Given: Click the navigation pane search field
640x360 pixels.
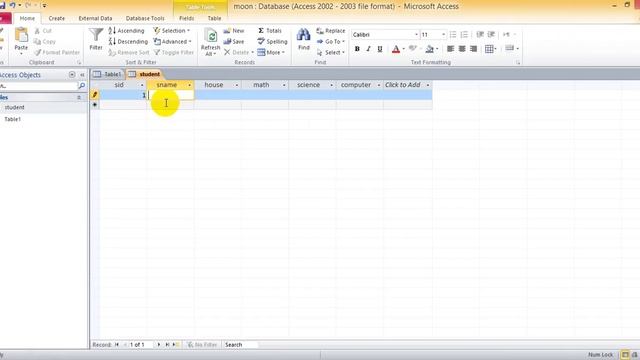Looking at the screenshot, I should (38, 86).
